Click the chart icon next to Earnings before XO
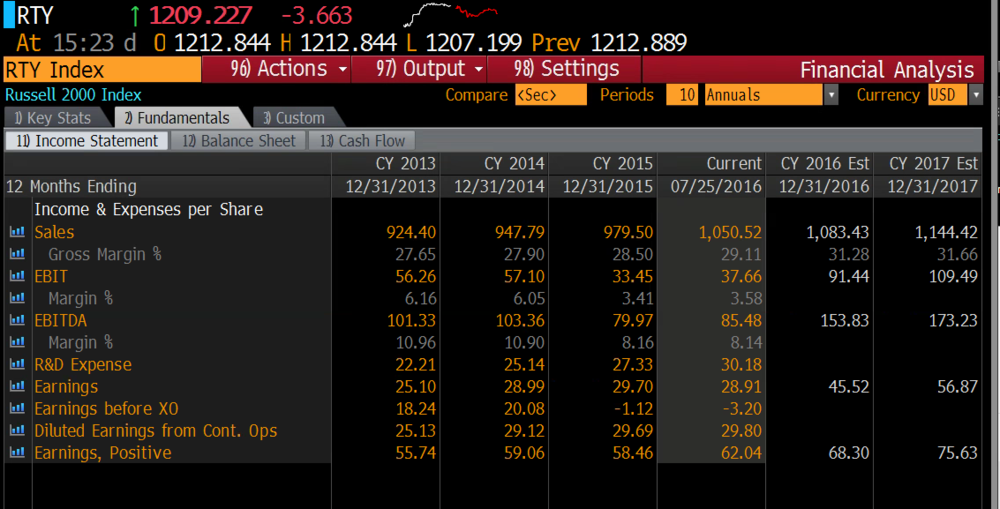 (x=17, y=408)
